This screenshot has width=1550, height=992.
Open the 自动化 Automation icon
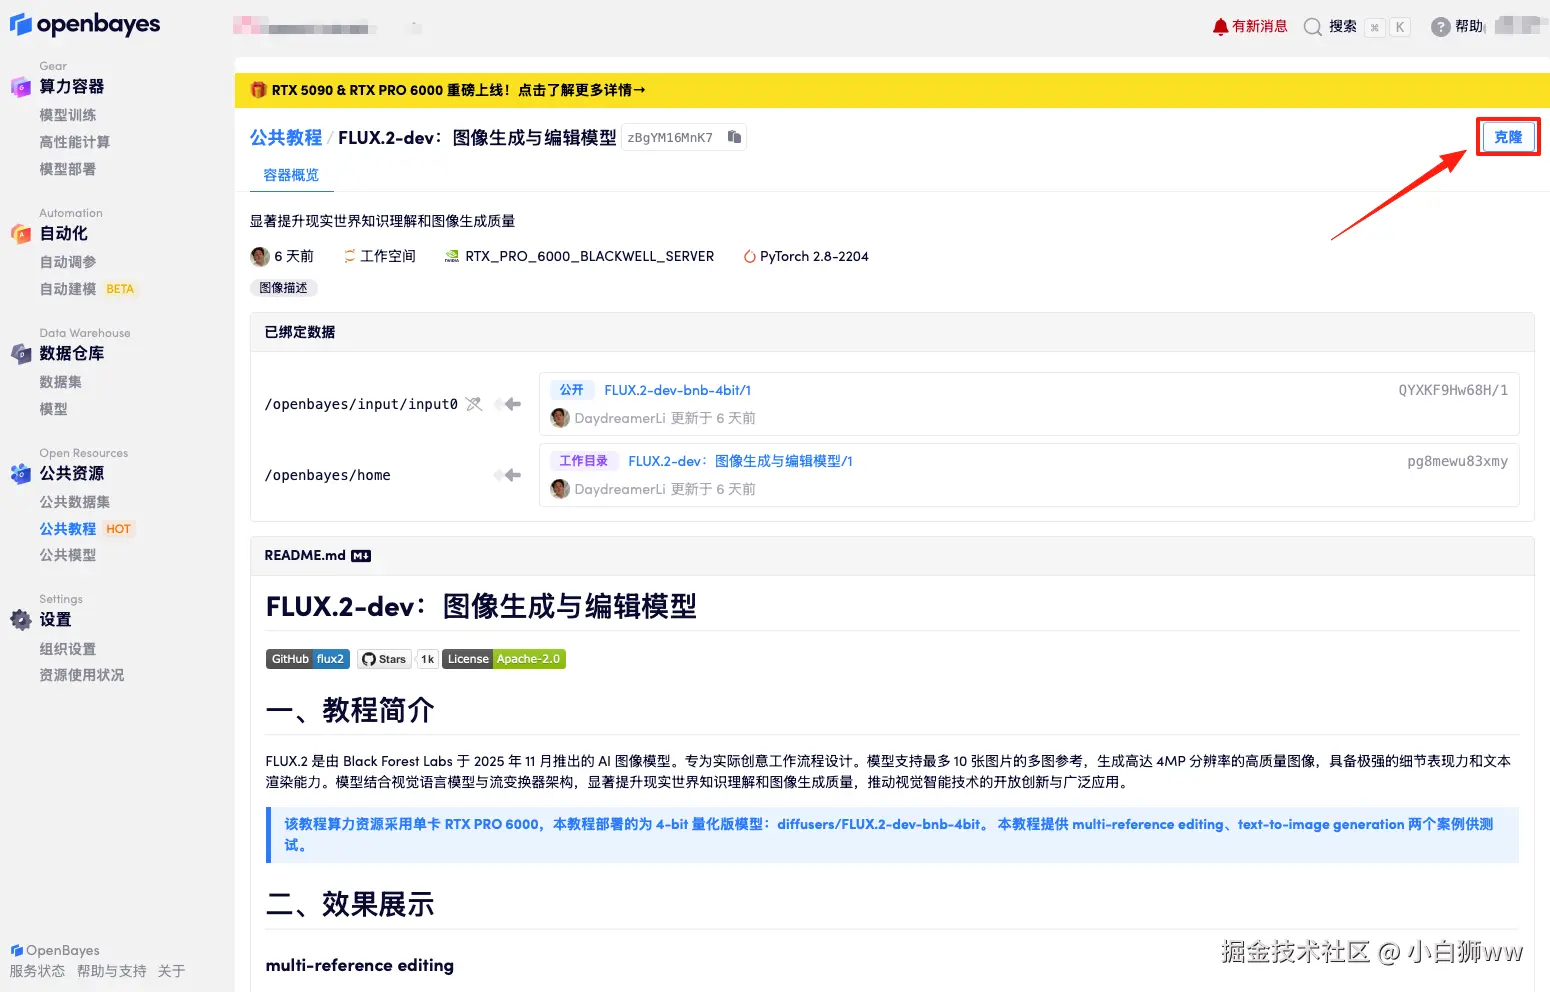[21, 234]
